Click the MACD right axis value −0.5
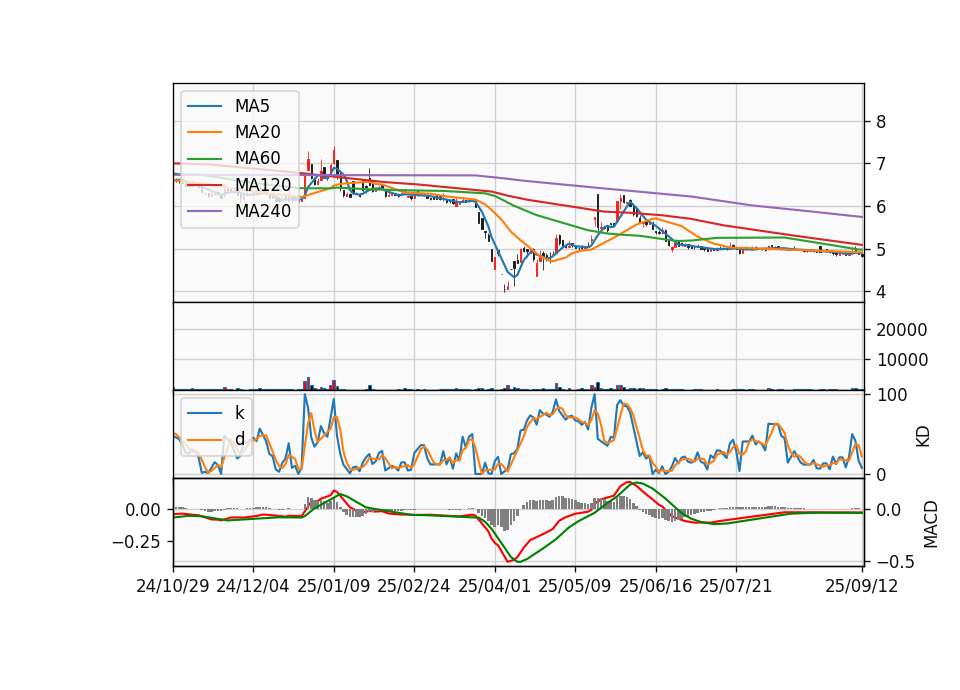The image size is (960, 690). point(894,562)
